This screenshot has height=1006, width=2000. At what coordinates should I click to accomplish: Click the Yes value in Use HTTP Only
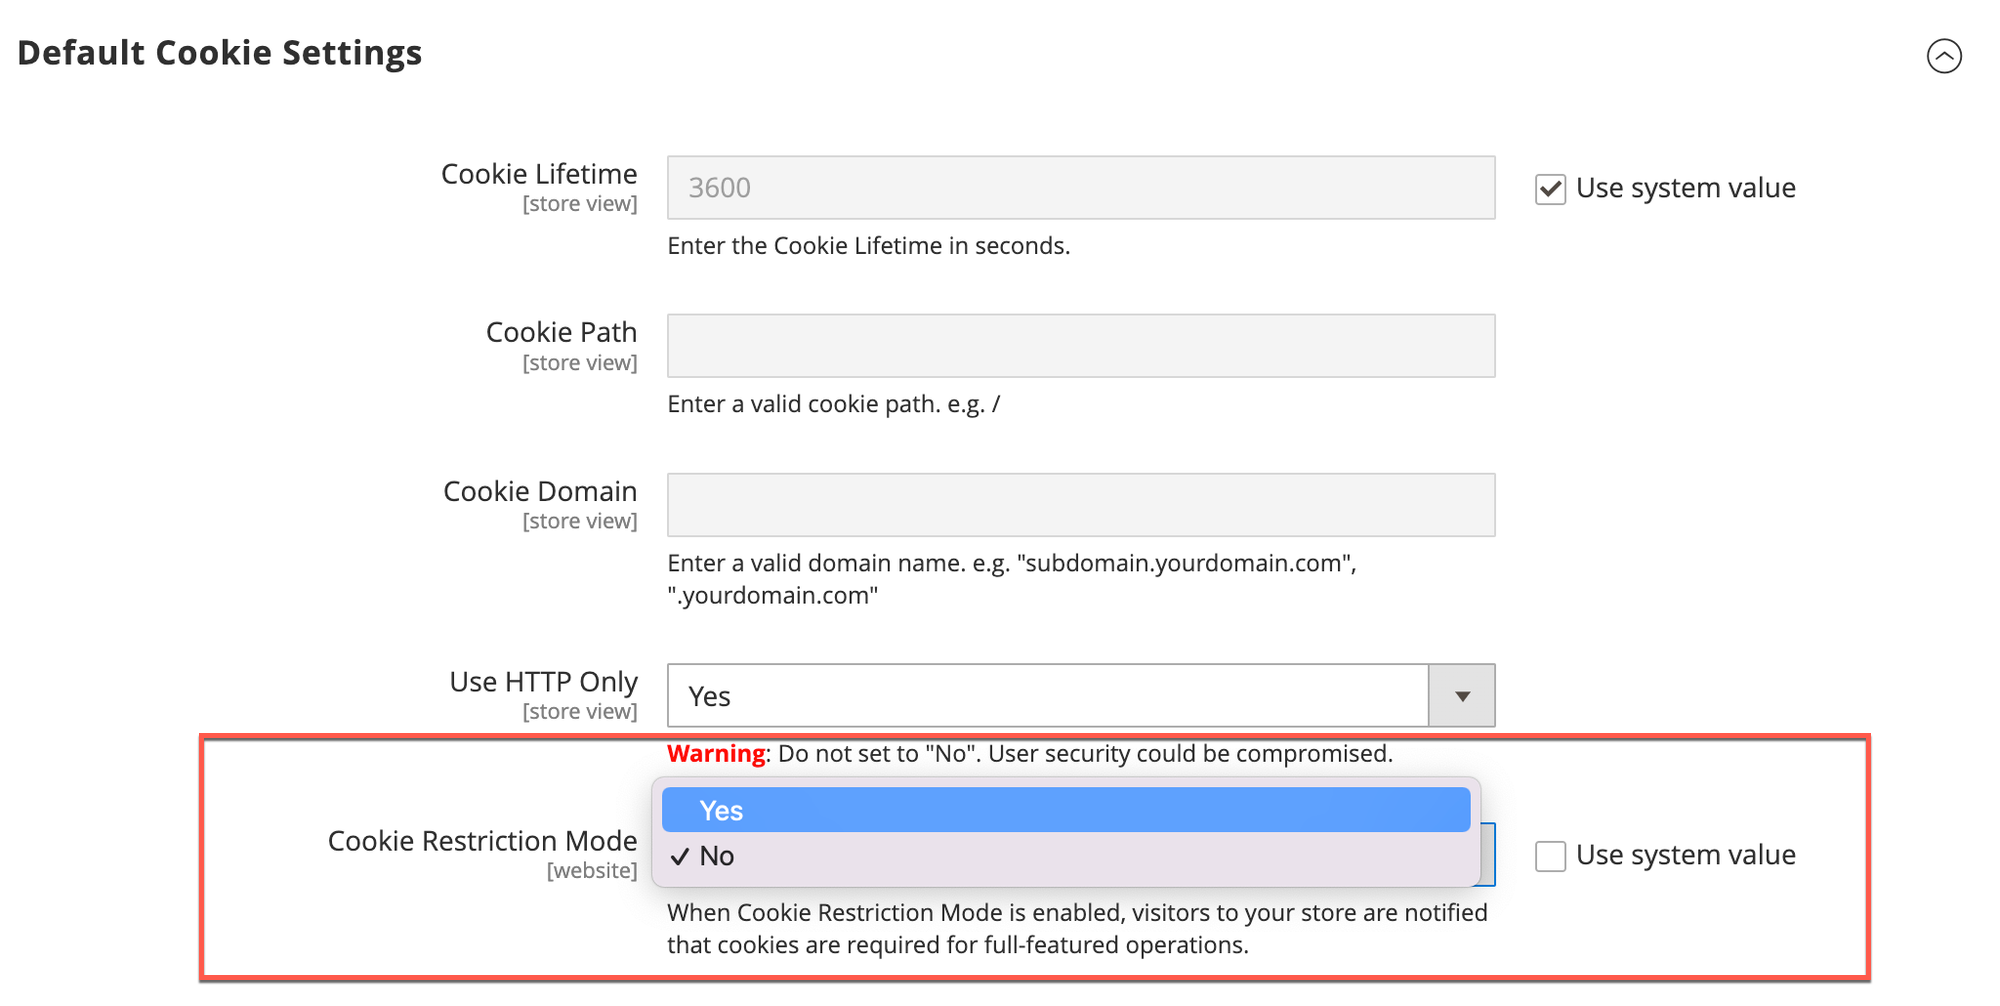coord(708,695)
